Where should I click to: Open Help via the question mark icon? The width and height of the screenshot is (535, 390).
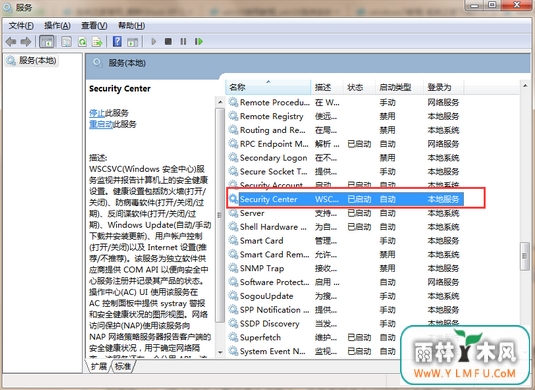pos(117,42)
